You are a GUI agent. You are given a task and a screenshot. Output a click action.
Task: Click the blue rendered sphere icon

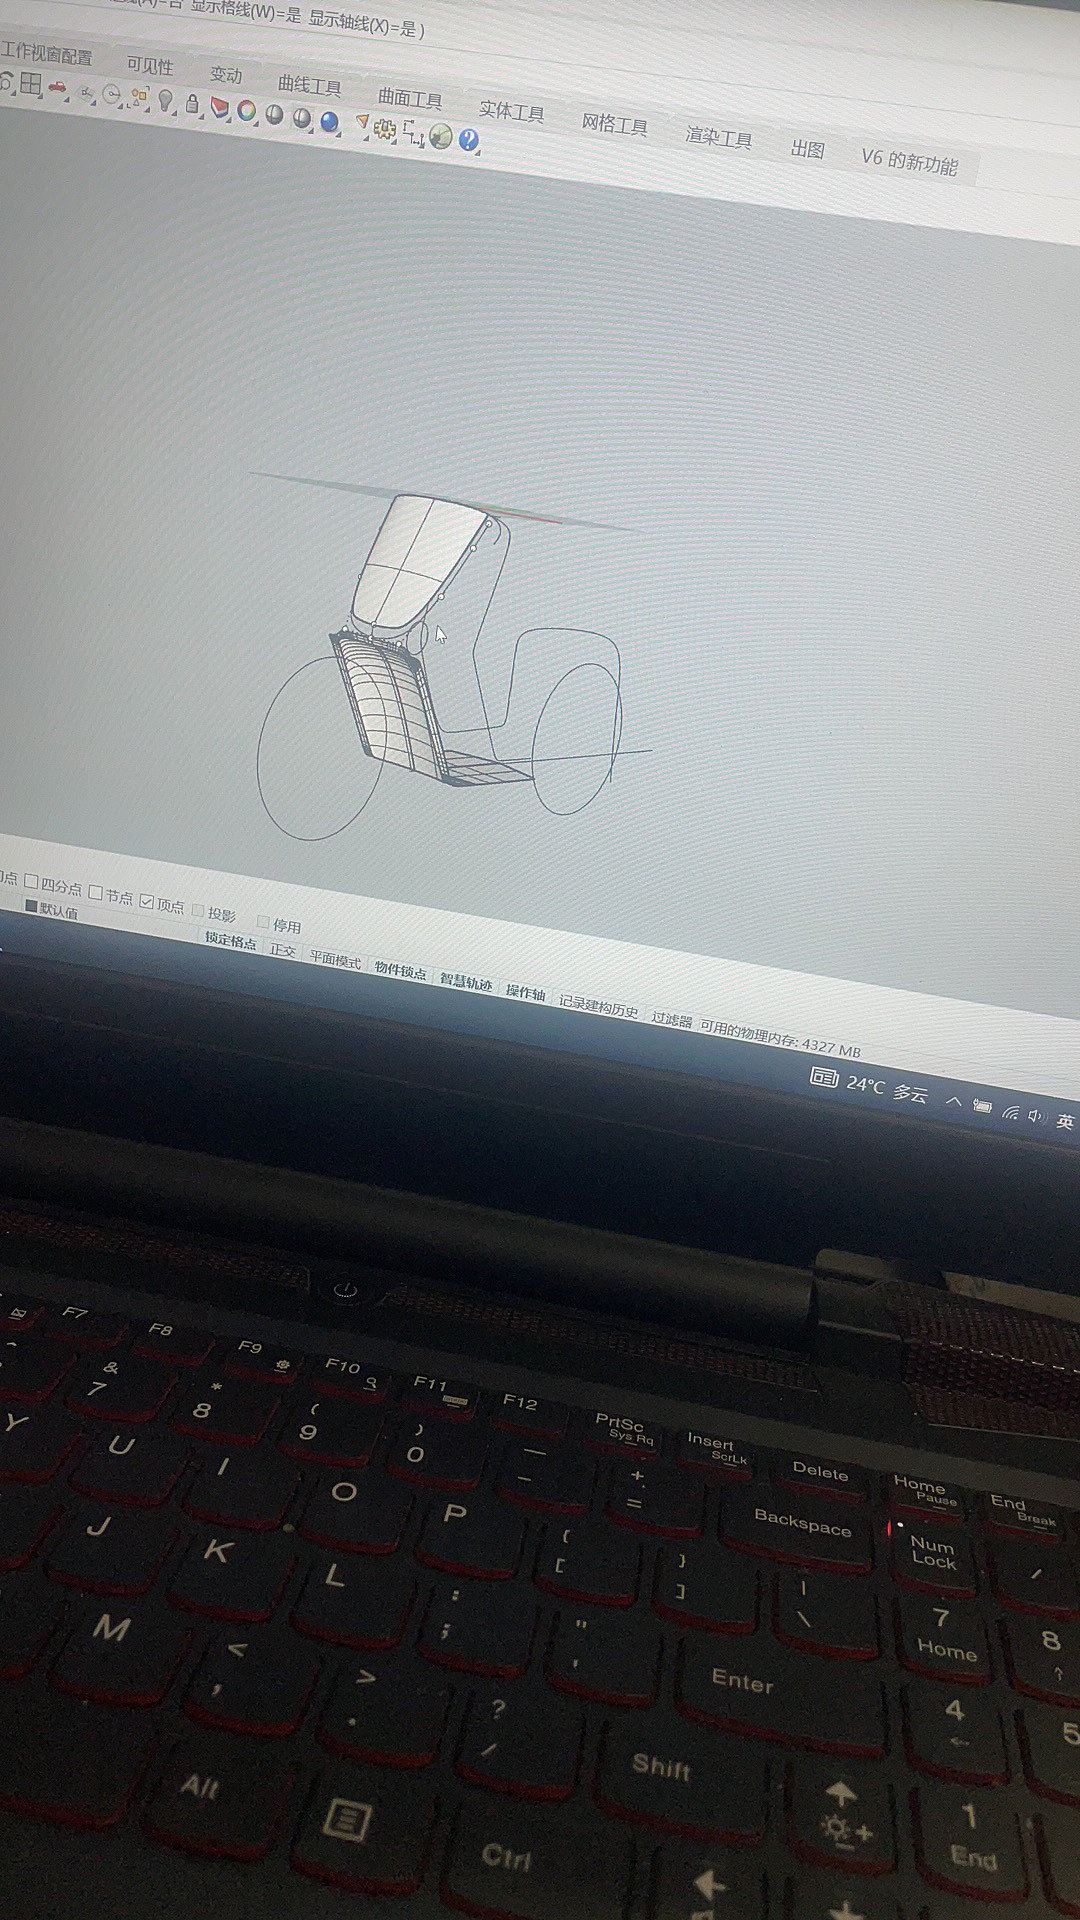tap(330, 121)
